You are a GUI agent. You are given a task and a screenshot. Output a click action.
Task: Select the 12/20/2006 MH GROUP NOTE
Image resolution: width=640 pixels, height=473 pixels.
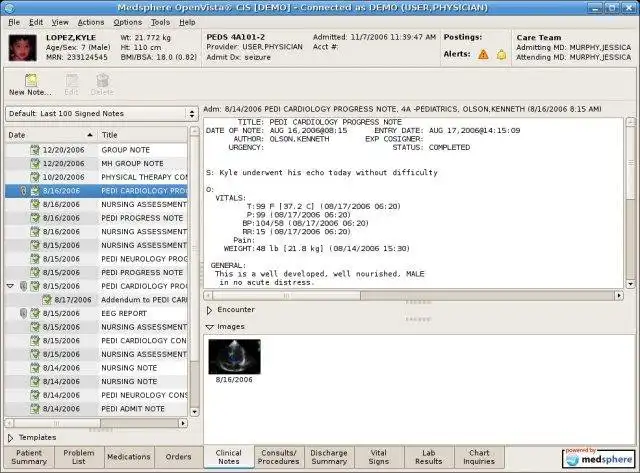(x=96, y=163)
